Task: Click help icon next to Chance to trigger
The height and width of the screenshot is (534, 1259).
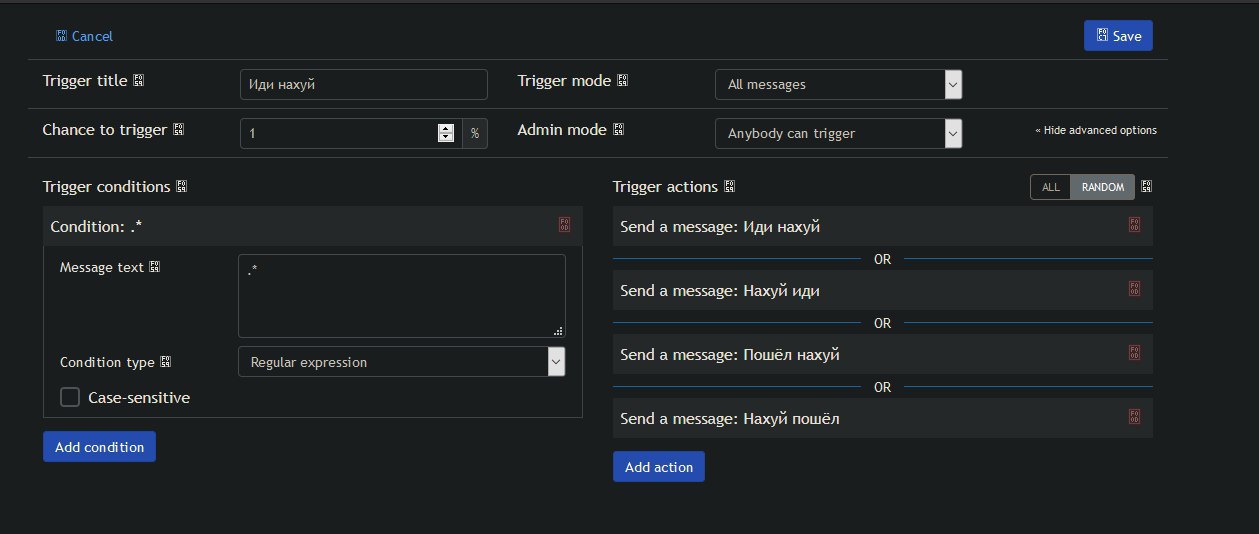Action: (x=178, y=130)
